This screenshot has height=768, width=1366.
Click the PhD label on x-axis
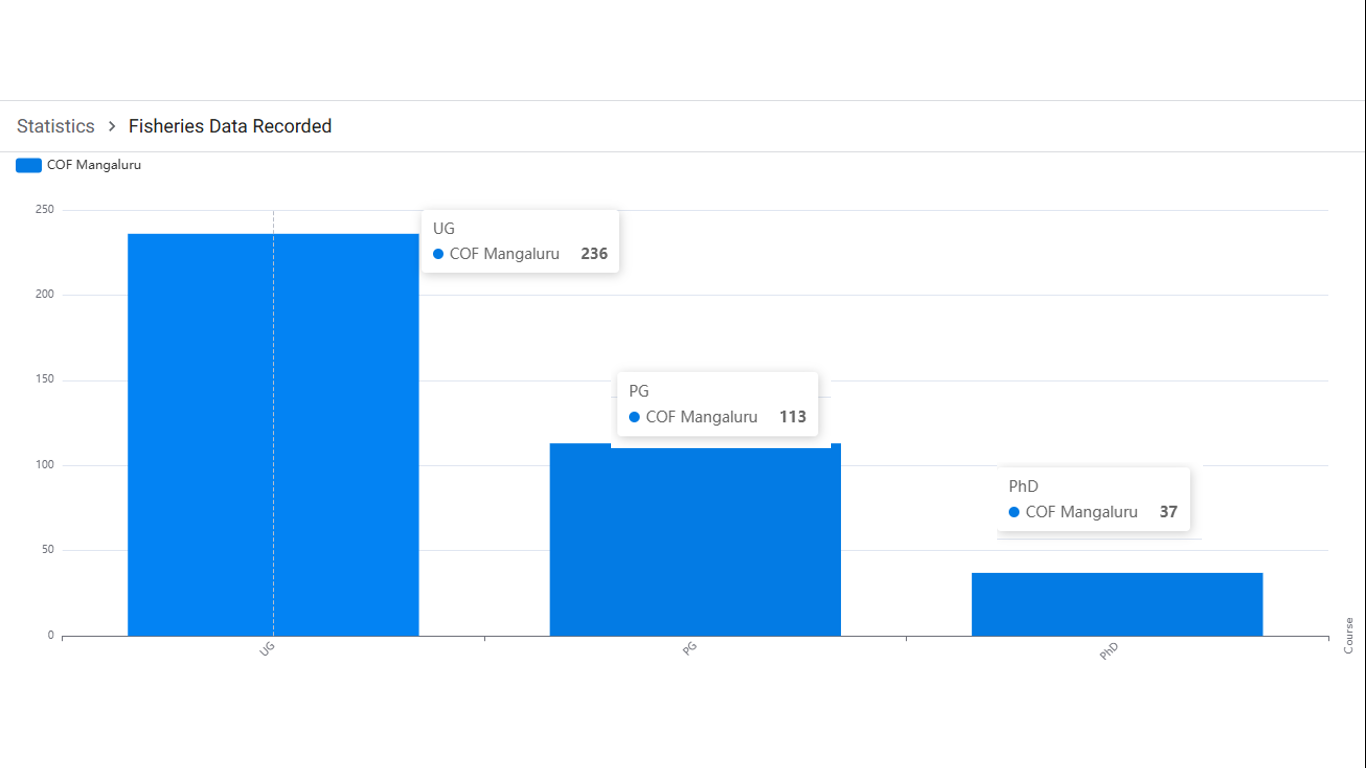(x=1109, y=651)
